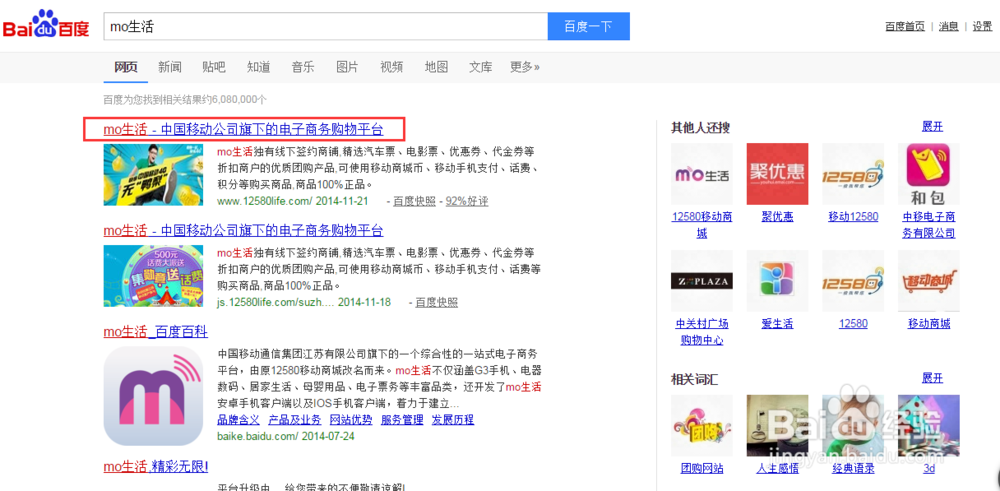Click the 人生感悟 thumbnail image
Image resolution: width=1000 pixels, height=491 pixels.
pos(777,425)
